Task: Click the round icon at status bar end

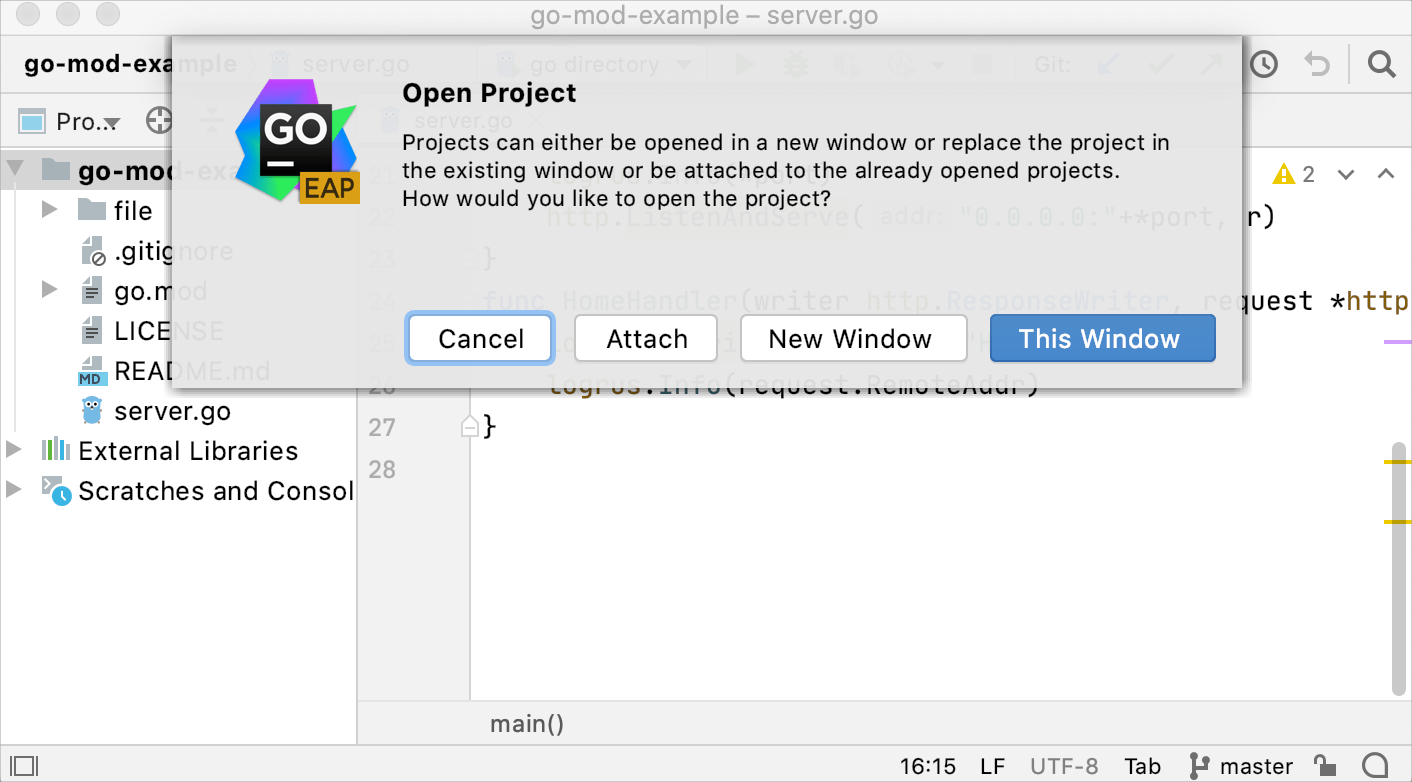Action: (1375, 766)
